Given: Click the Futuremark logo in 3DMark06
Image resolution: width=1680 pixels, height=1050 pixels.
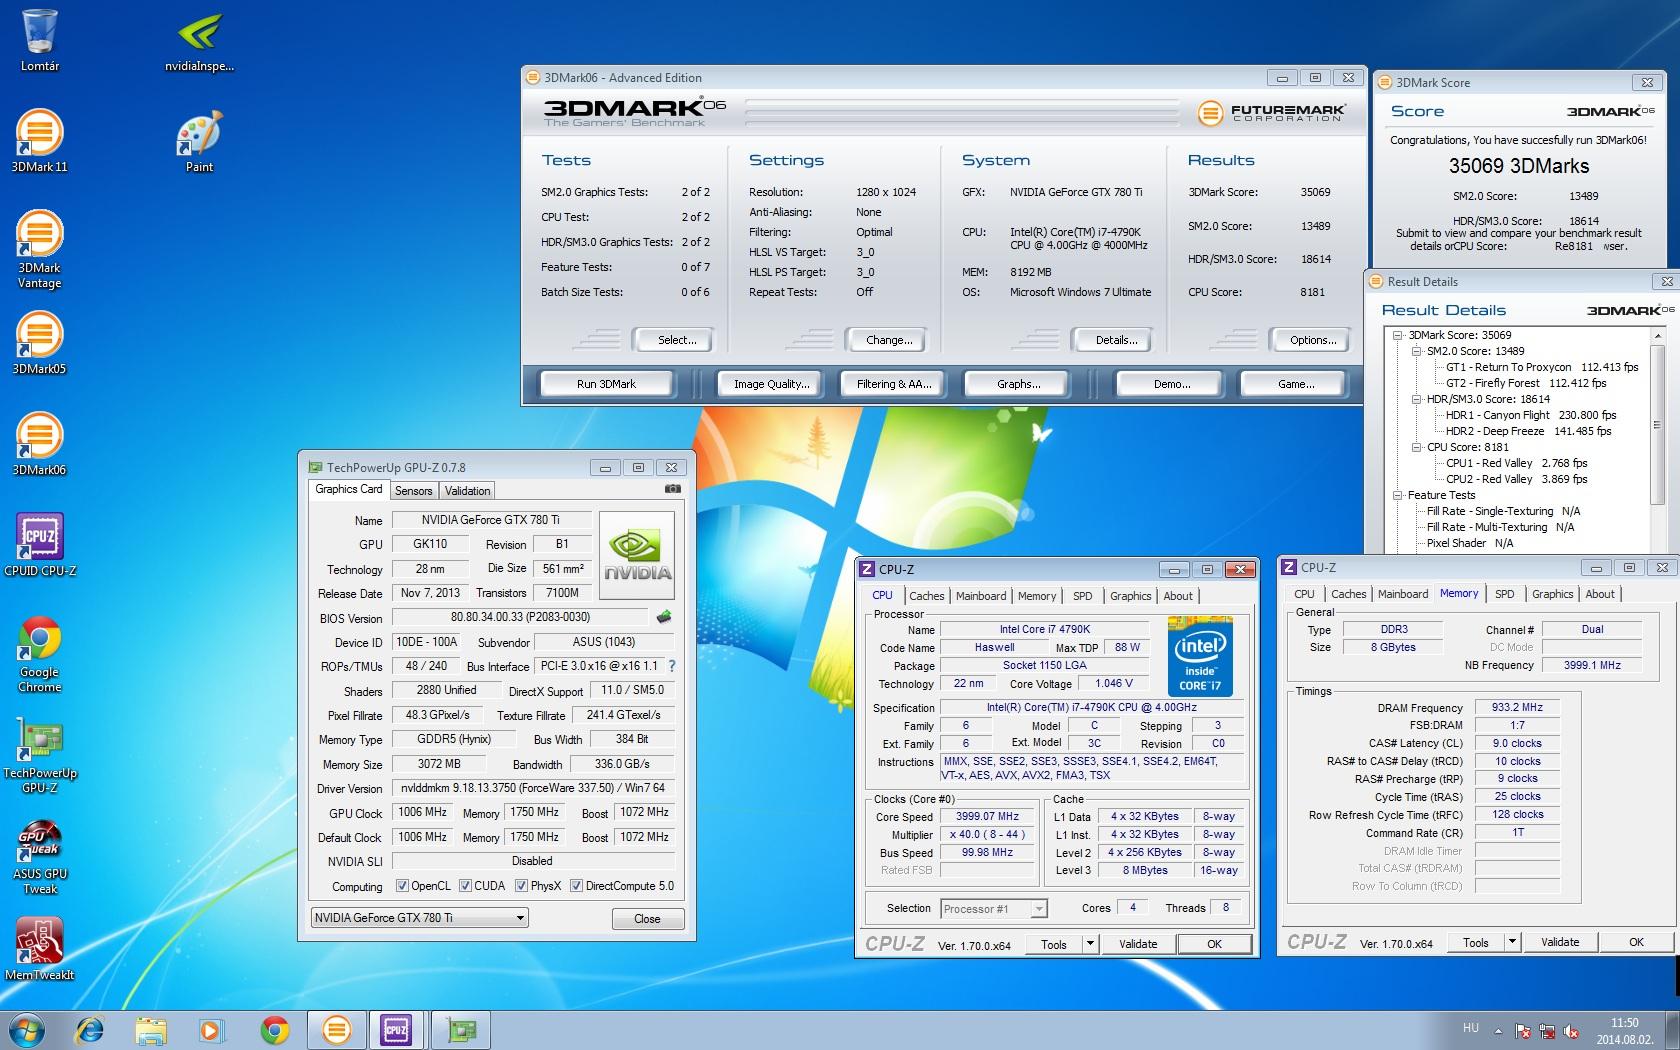Looking at the screenshot, I should pos(1272,113).
